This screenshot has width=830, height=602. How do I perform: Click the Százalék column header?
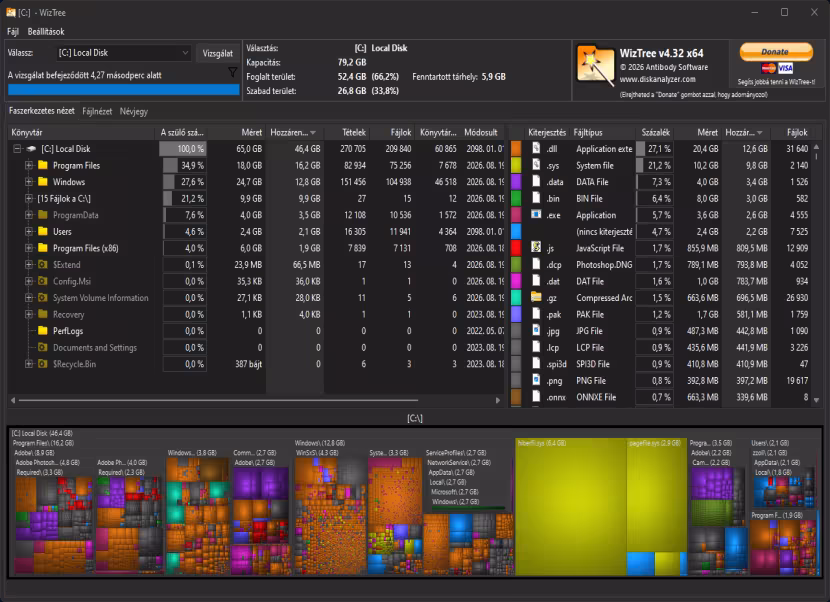[x=655, y=132]
